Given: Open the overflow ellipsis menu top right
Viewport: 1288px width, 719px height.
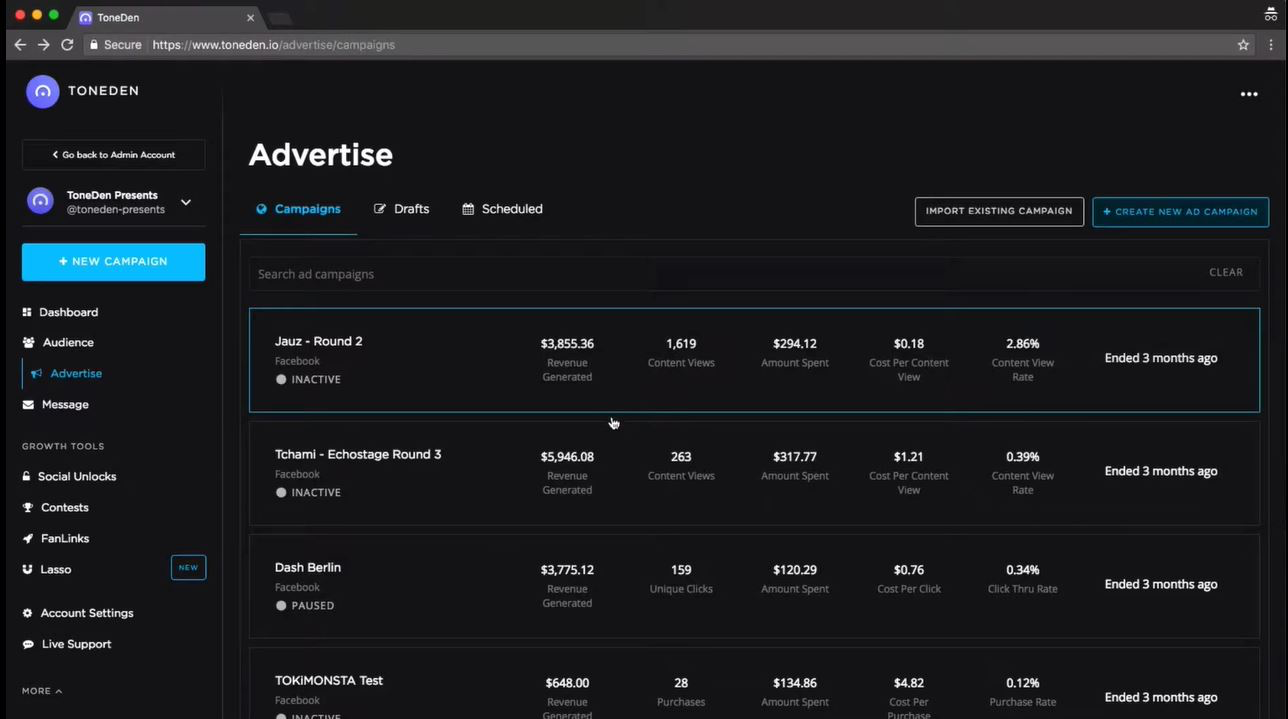Looking at the screenshot, I should [x=1249, y=94].
